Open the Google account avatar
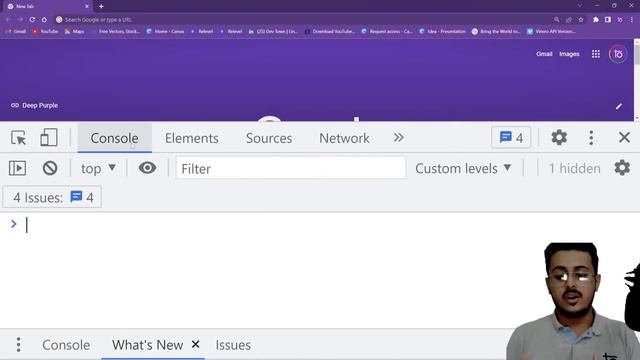Image resolution: width=640 pixels, height=360 pixels. [x=618, y=54]
